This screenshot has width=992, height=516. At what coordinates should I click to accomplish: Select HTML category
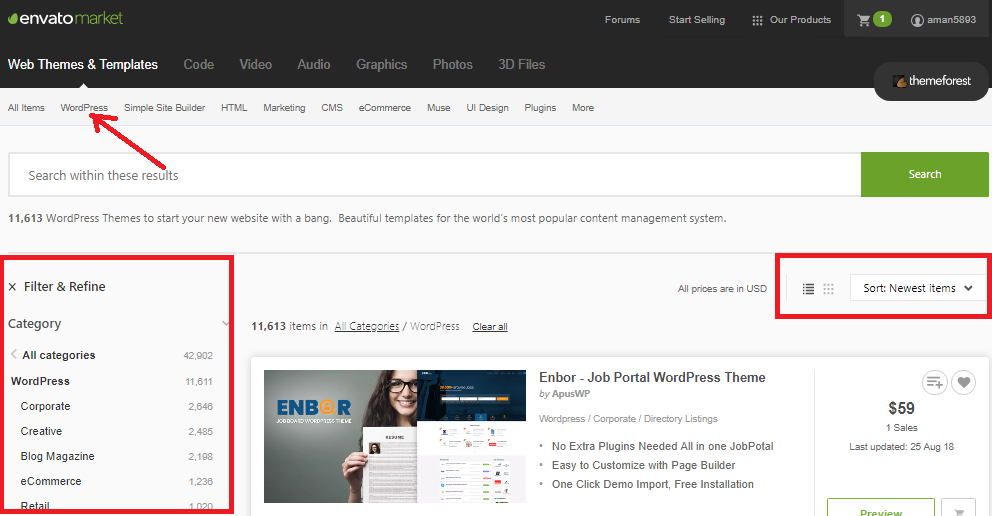pos(234,108)
